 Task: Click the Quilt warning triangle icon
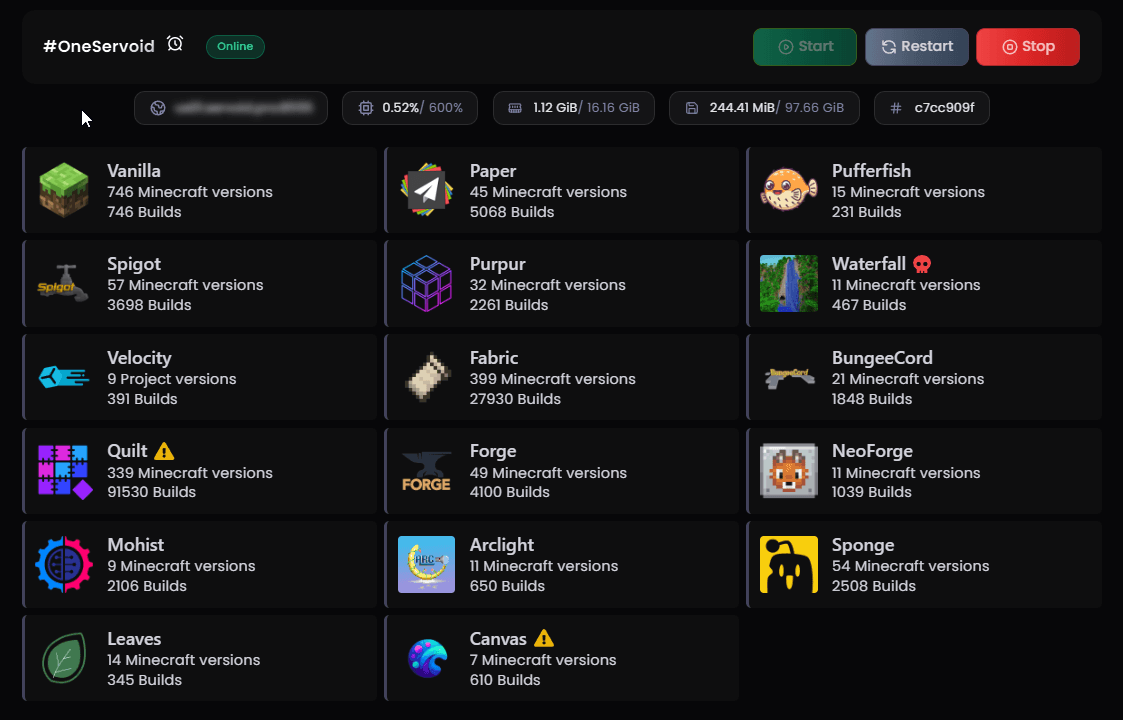[x=164, y=451]
